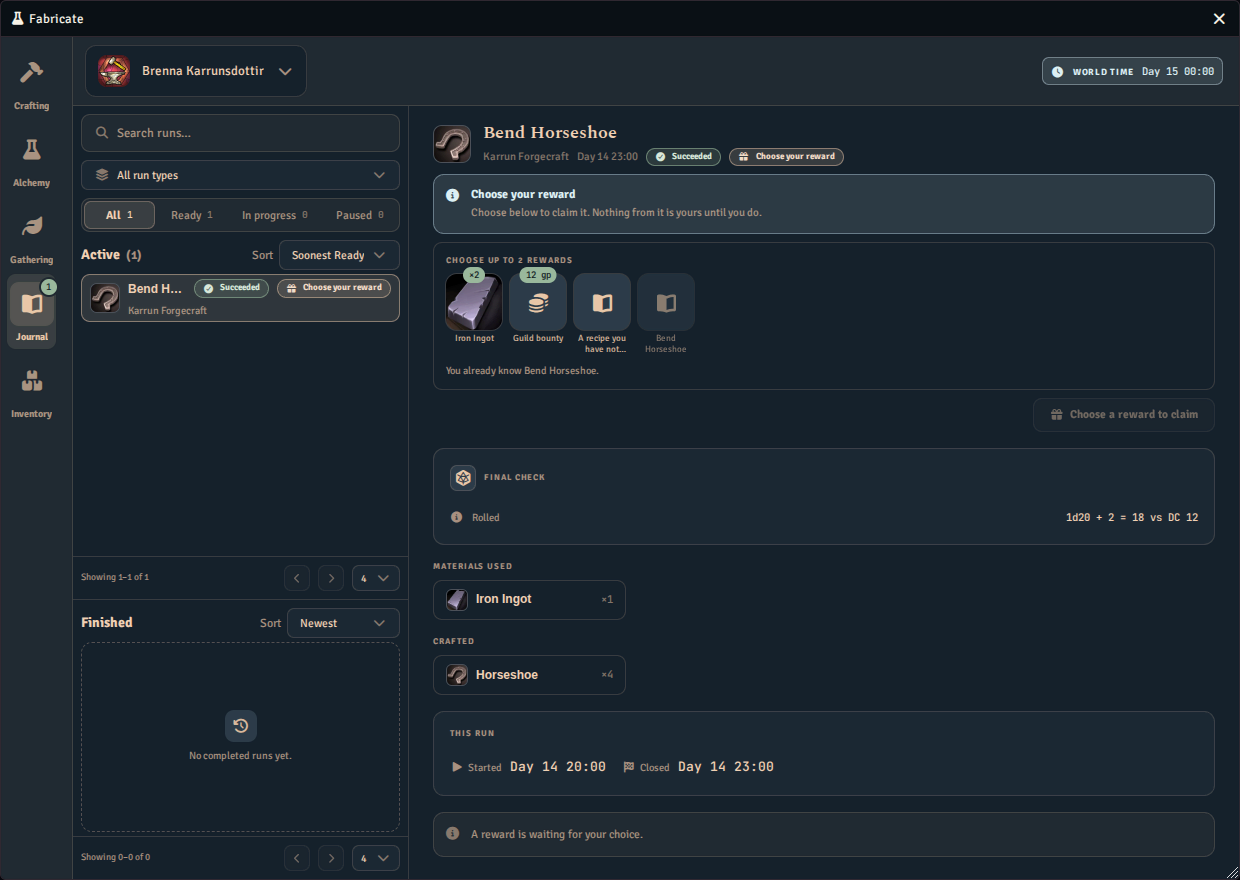1240x880 pixels.
Task: Open the character selector dropdown
Action: tap(196, 71)
